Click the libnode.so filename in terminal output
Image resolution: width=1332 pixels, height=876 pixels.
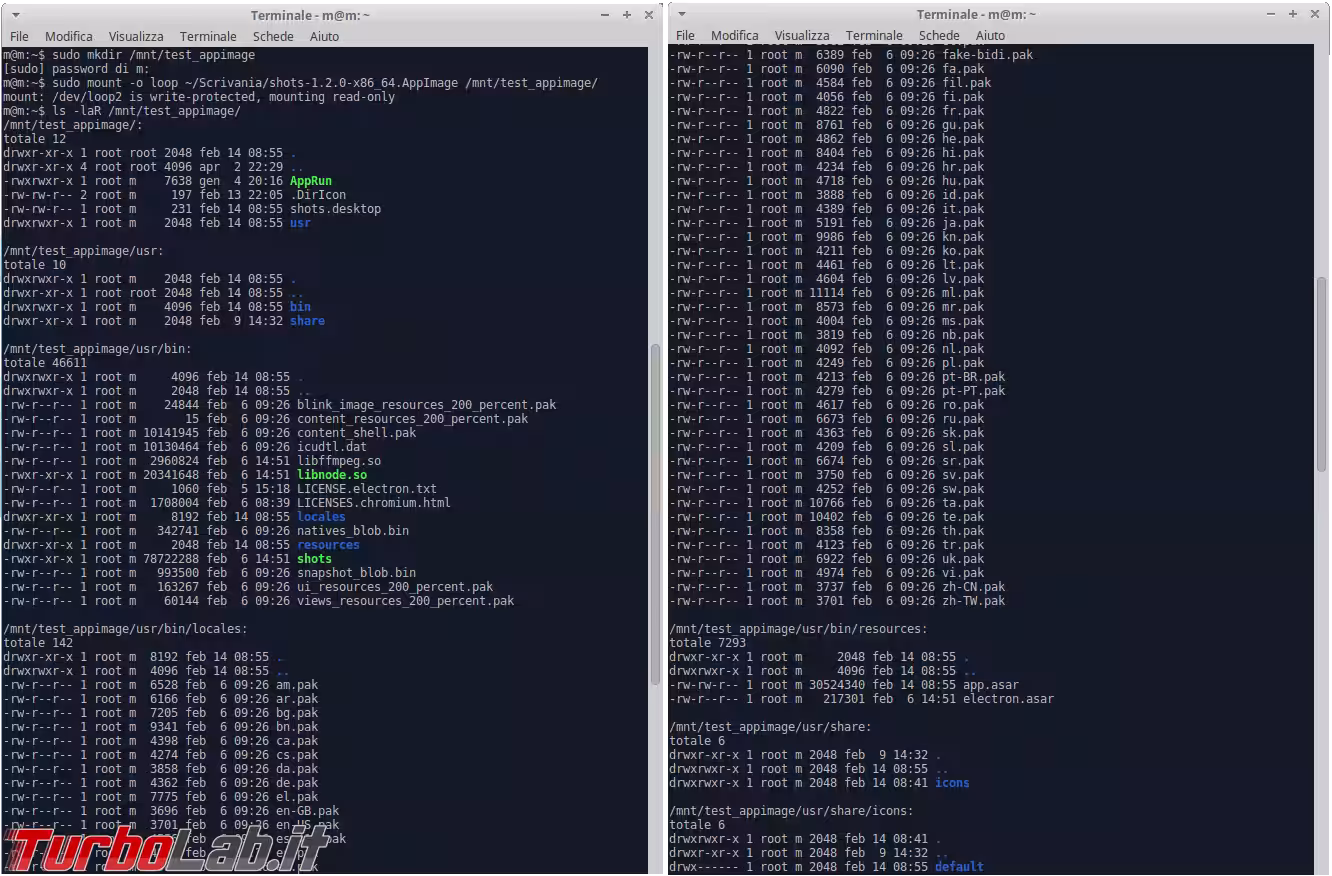point(331,475)
